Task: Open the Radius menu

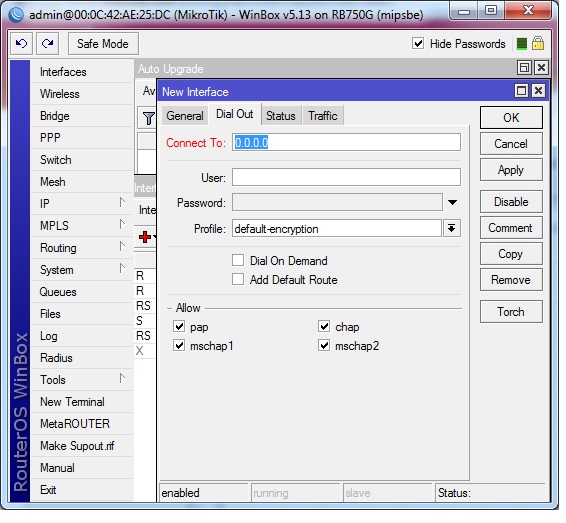Action: click(82, 358)
